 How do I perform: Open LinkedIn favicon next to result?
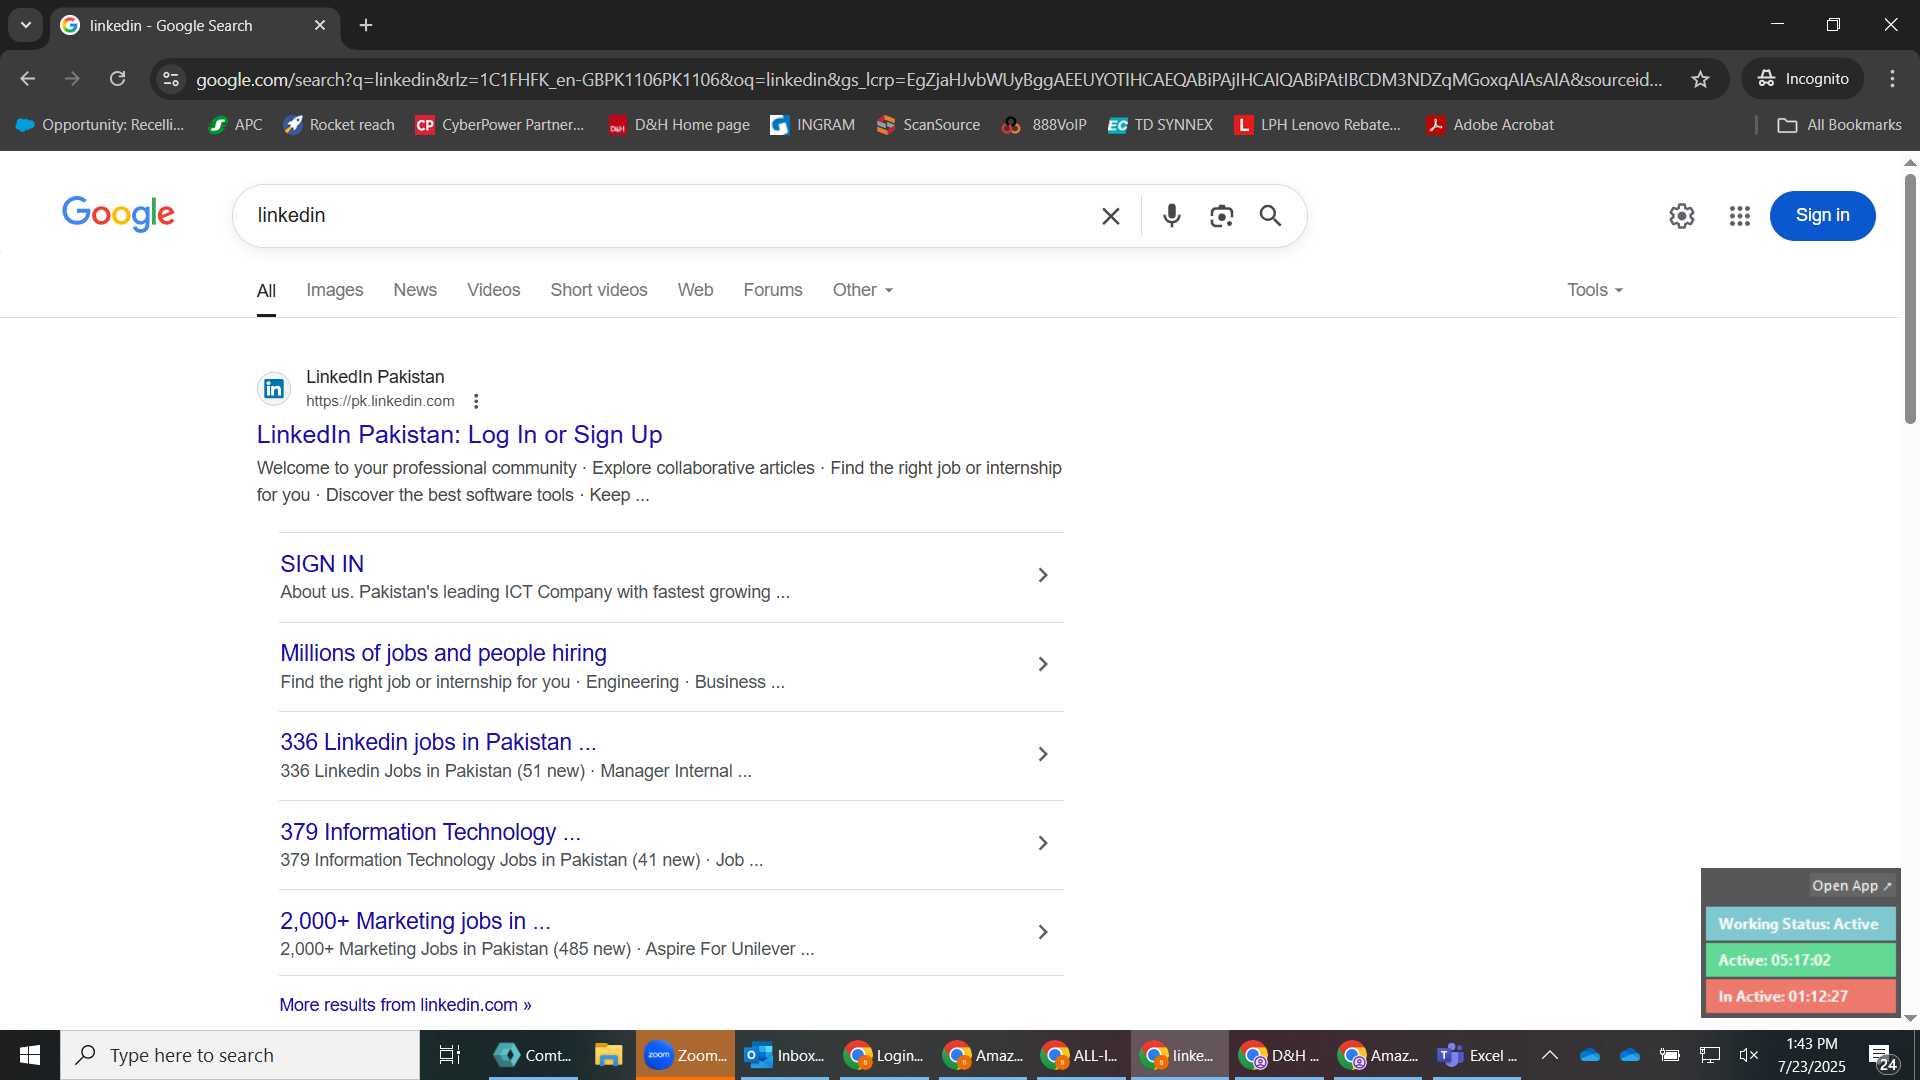[x=274, y=389]
